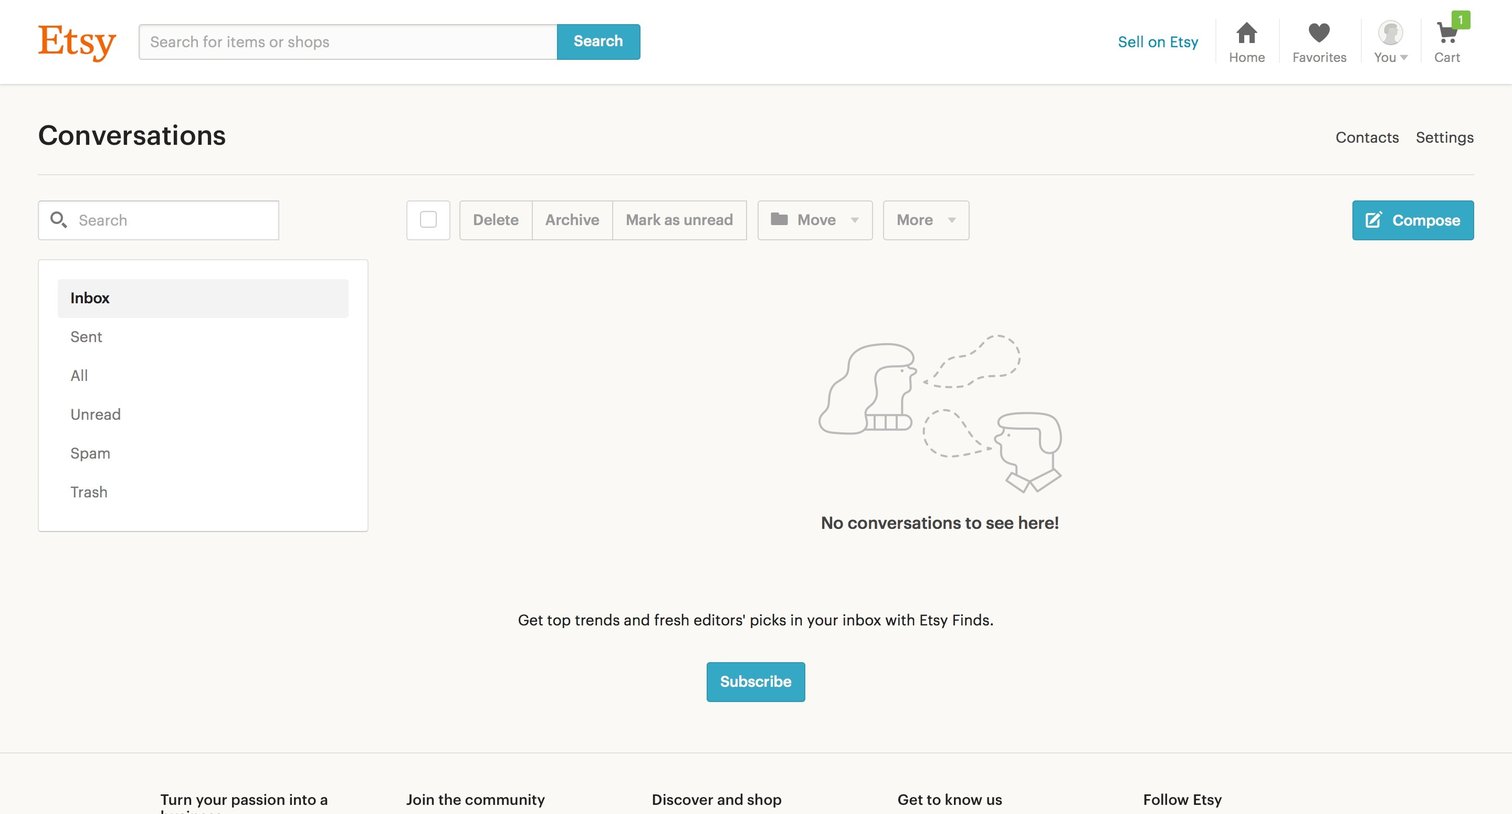
Task: Open the Spam folder
Action: click(203, 454)
